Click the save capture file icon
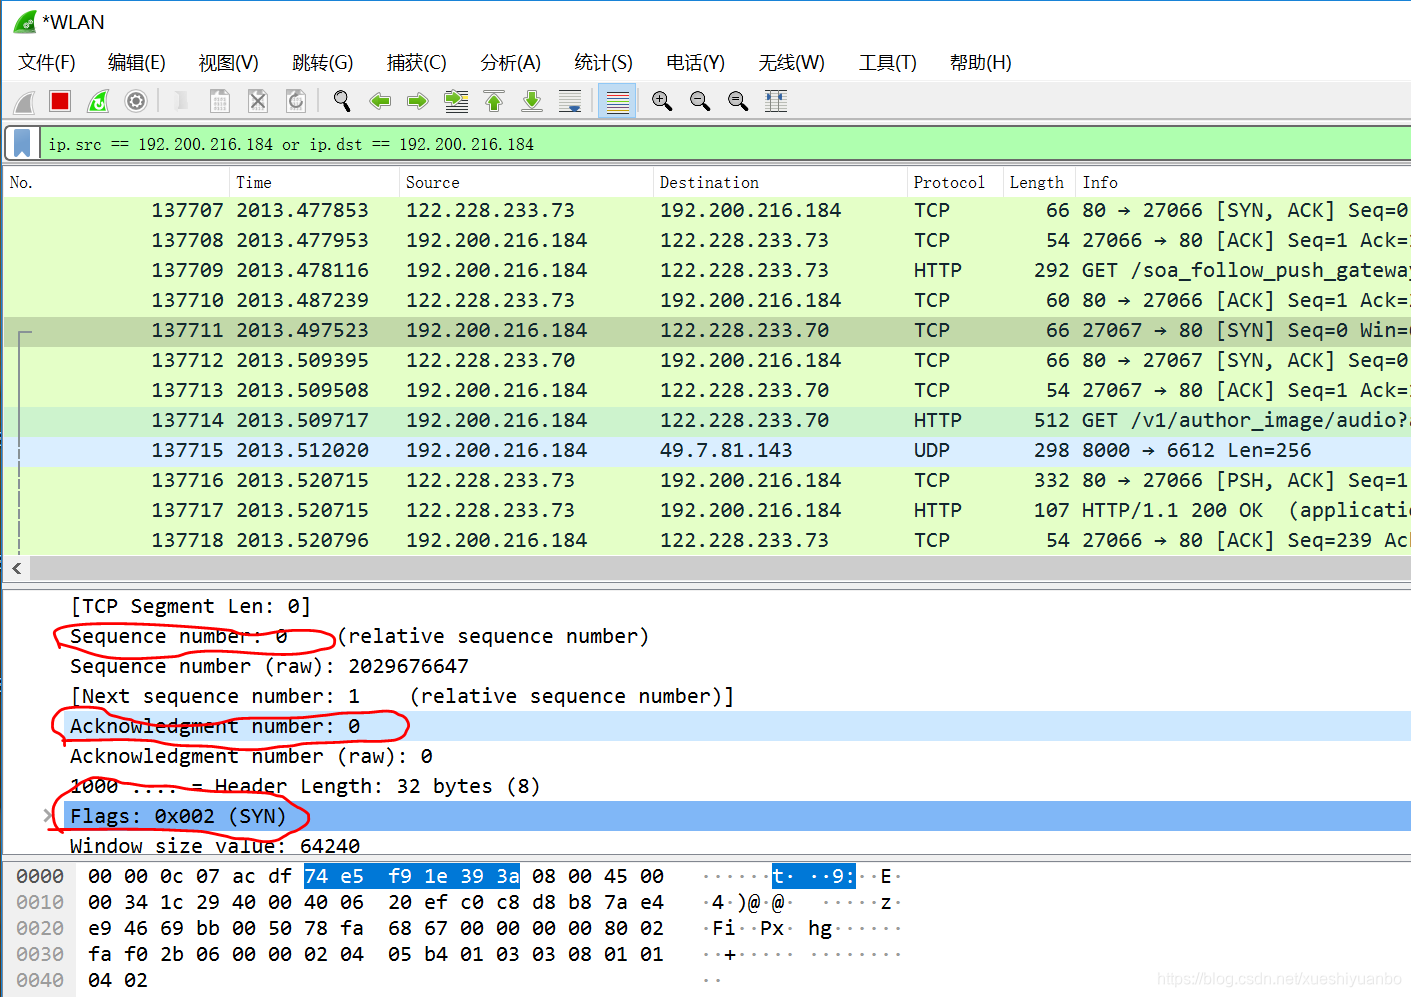The image size is (1411, 997). [219, 101]
